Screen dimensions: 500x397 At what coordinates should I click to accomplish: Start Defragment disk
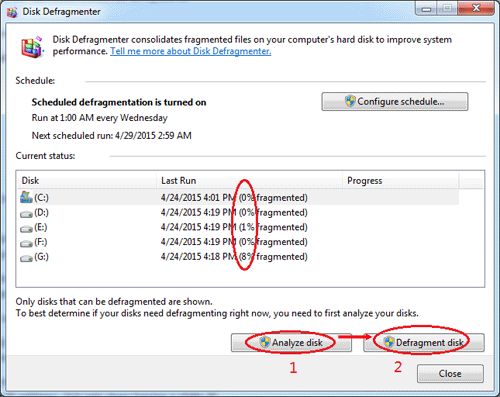coord(424,343)
